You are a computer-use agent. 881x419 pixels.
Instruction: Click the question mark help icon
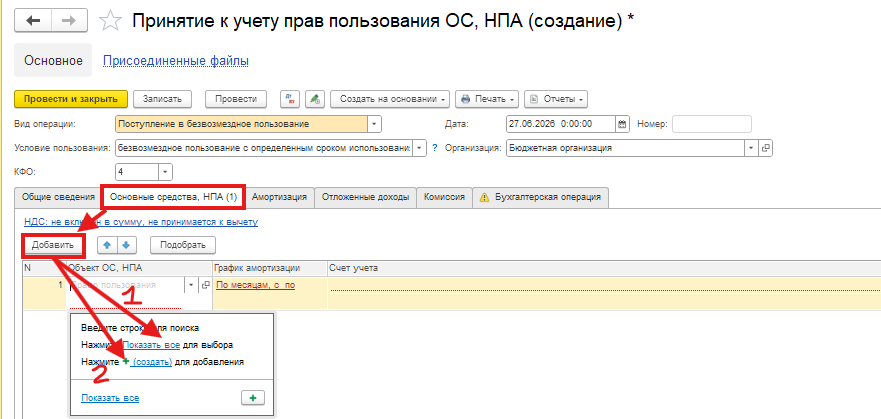pos(434,148)
